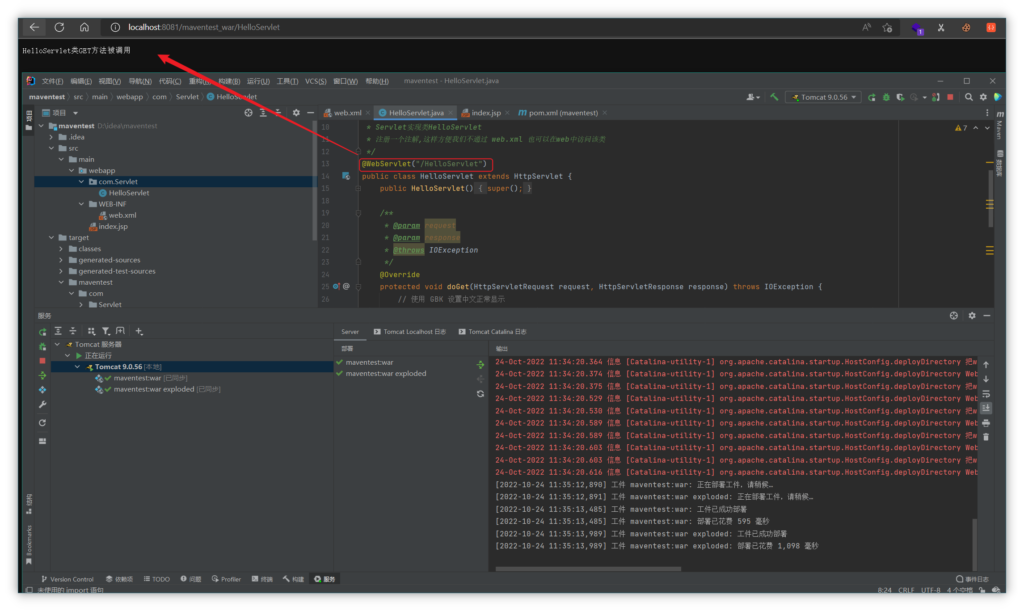Click the warnings count indicator in editor
The height and width of the screenshot is (611, 1024).
click(x=961, y=128)
